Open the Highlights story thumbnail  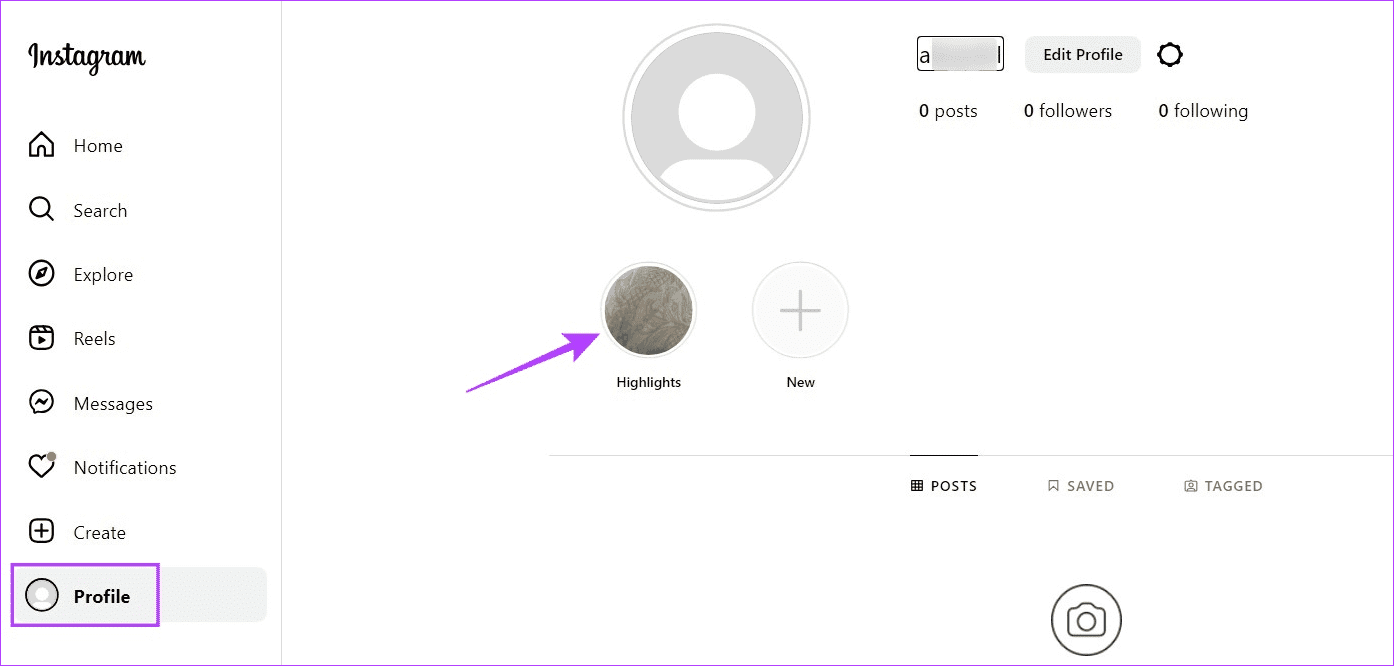click(648, 310)
